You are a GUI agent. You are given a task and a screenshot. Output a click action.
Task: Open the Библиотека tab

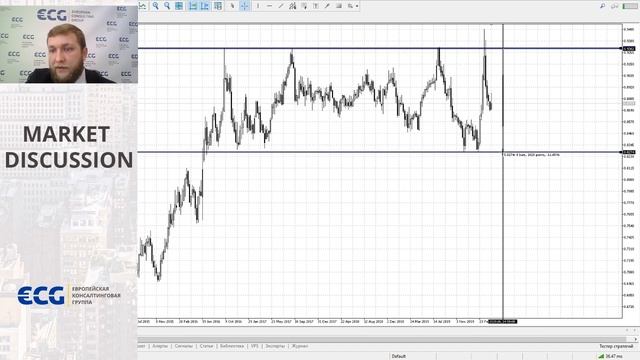[232, 346]
